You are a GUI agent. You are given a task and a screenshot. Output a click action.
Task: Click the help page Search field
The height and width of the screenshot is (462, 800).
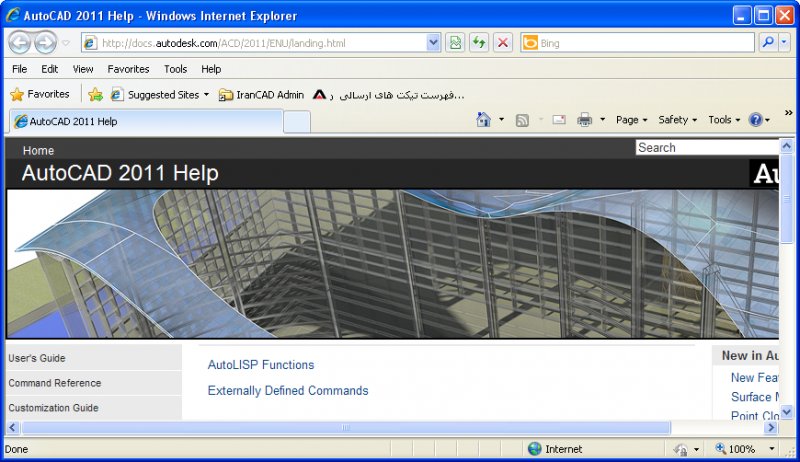(707, 147)
